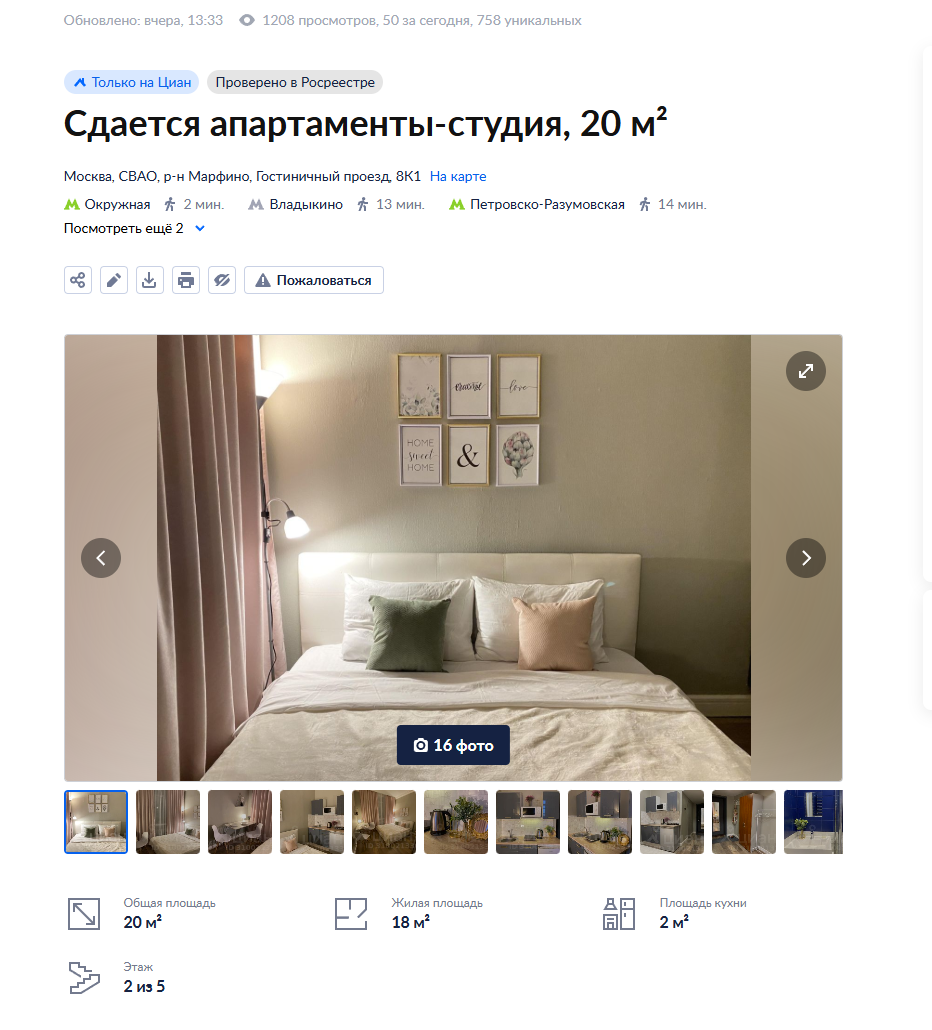Click the "16 фото" gallery button
The width and height of the screenshot is (932, 1030).
click(453, 745)
